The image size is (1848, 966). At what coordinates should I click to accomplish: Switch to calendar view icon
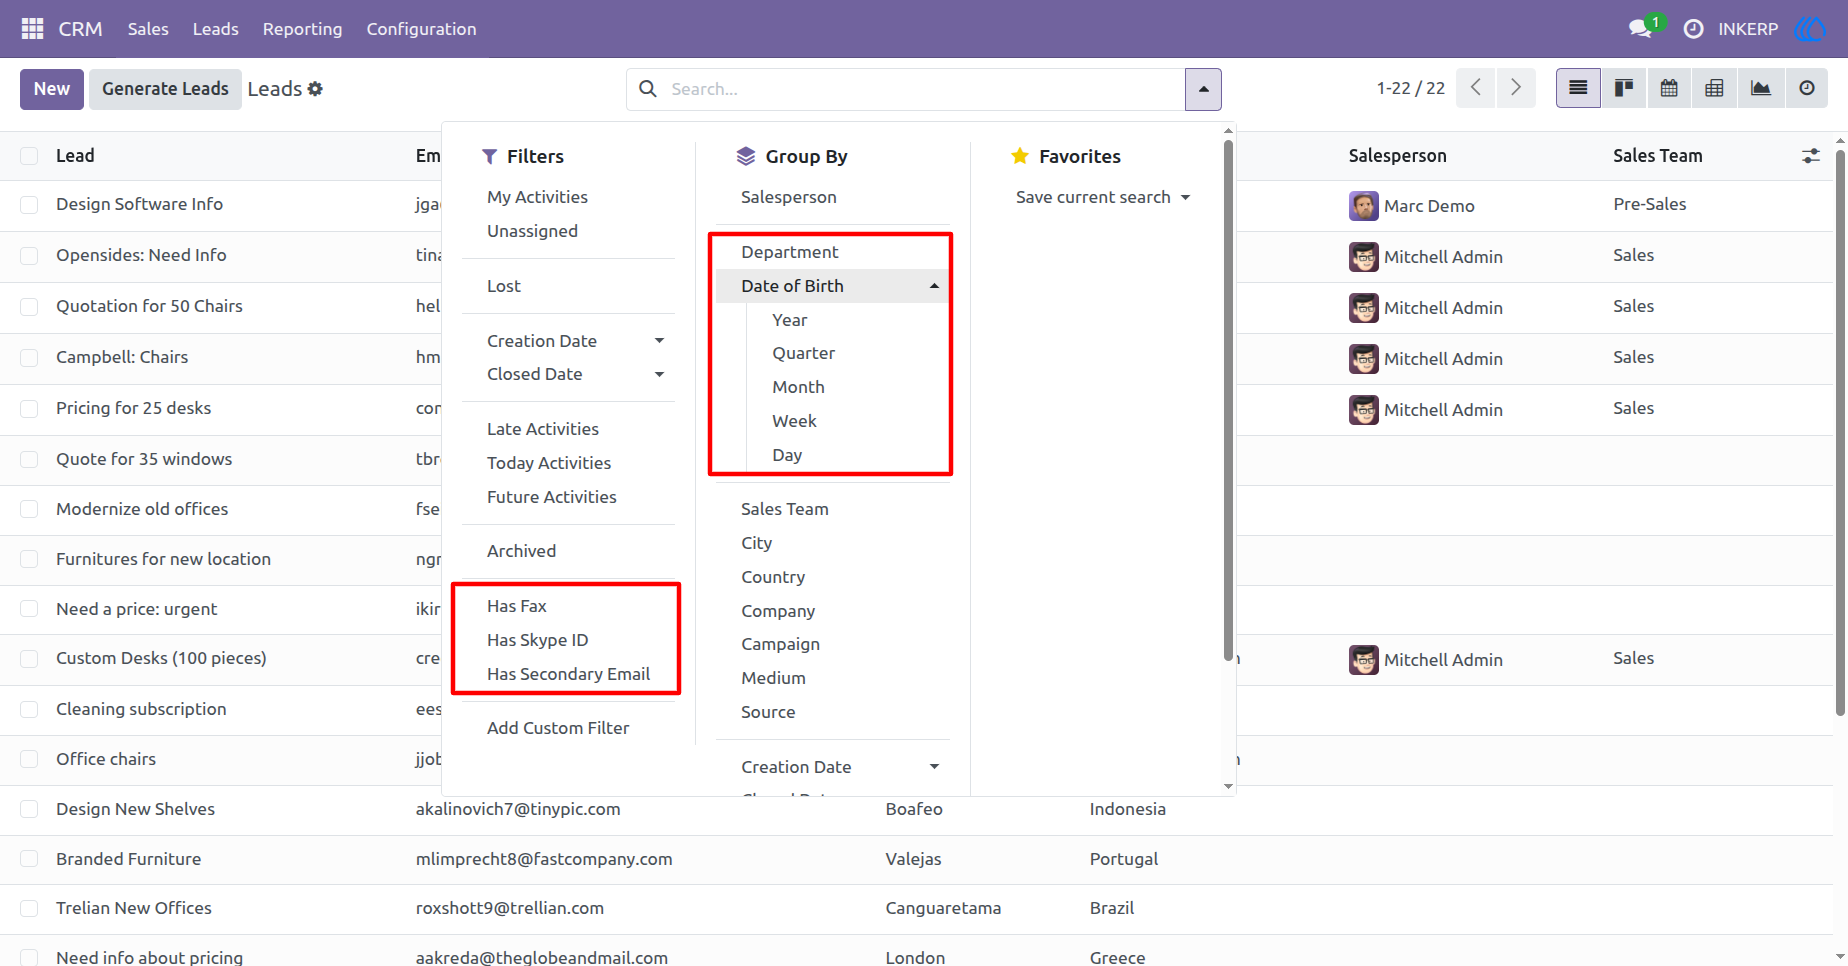pos(1669,88)
